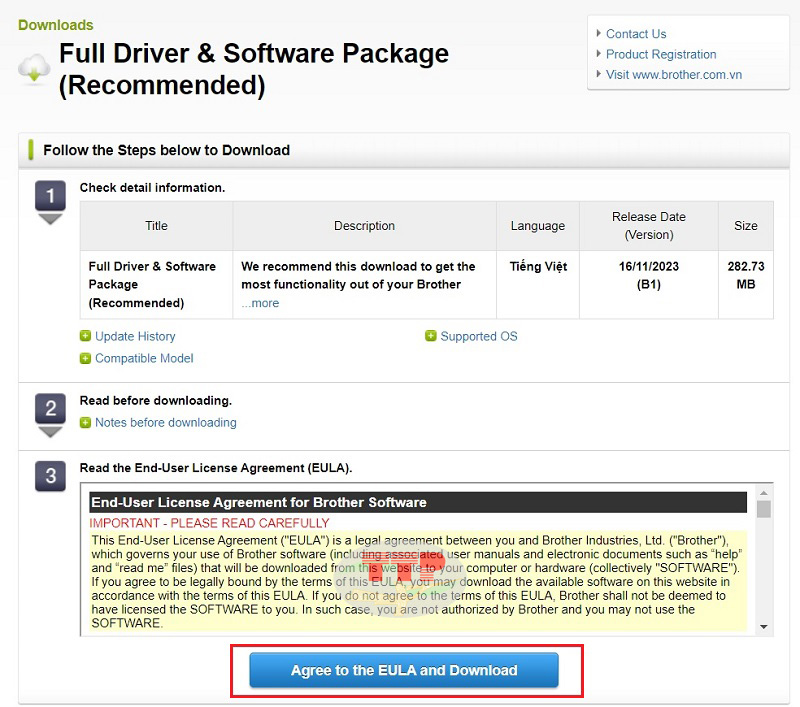The image size is (800, 707).
Task: Expand the Compatible Model list
Action: 144,359
